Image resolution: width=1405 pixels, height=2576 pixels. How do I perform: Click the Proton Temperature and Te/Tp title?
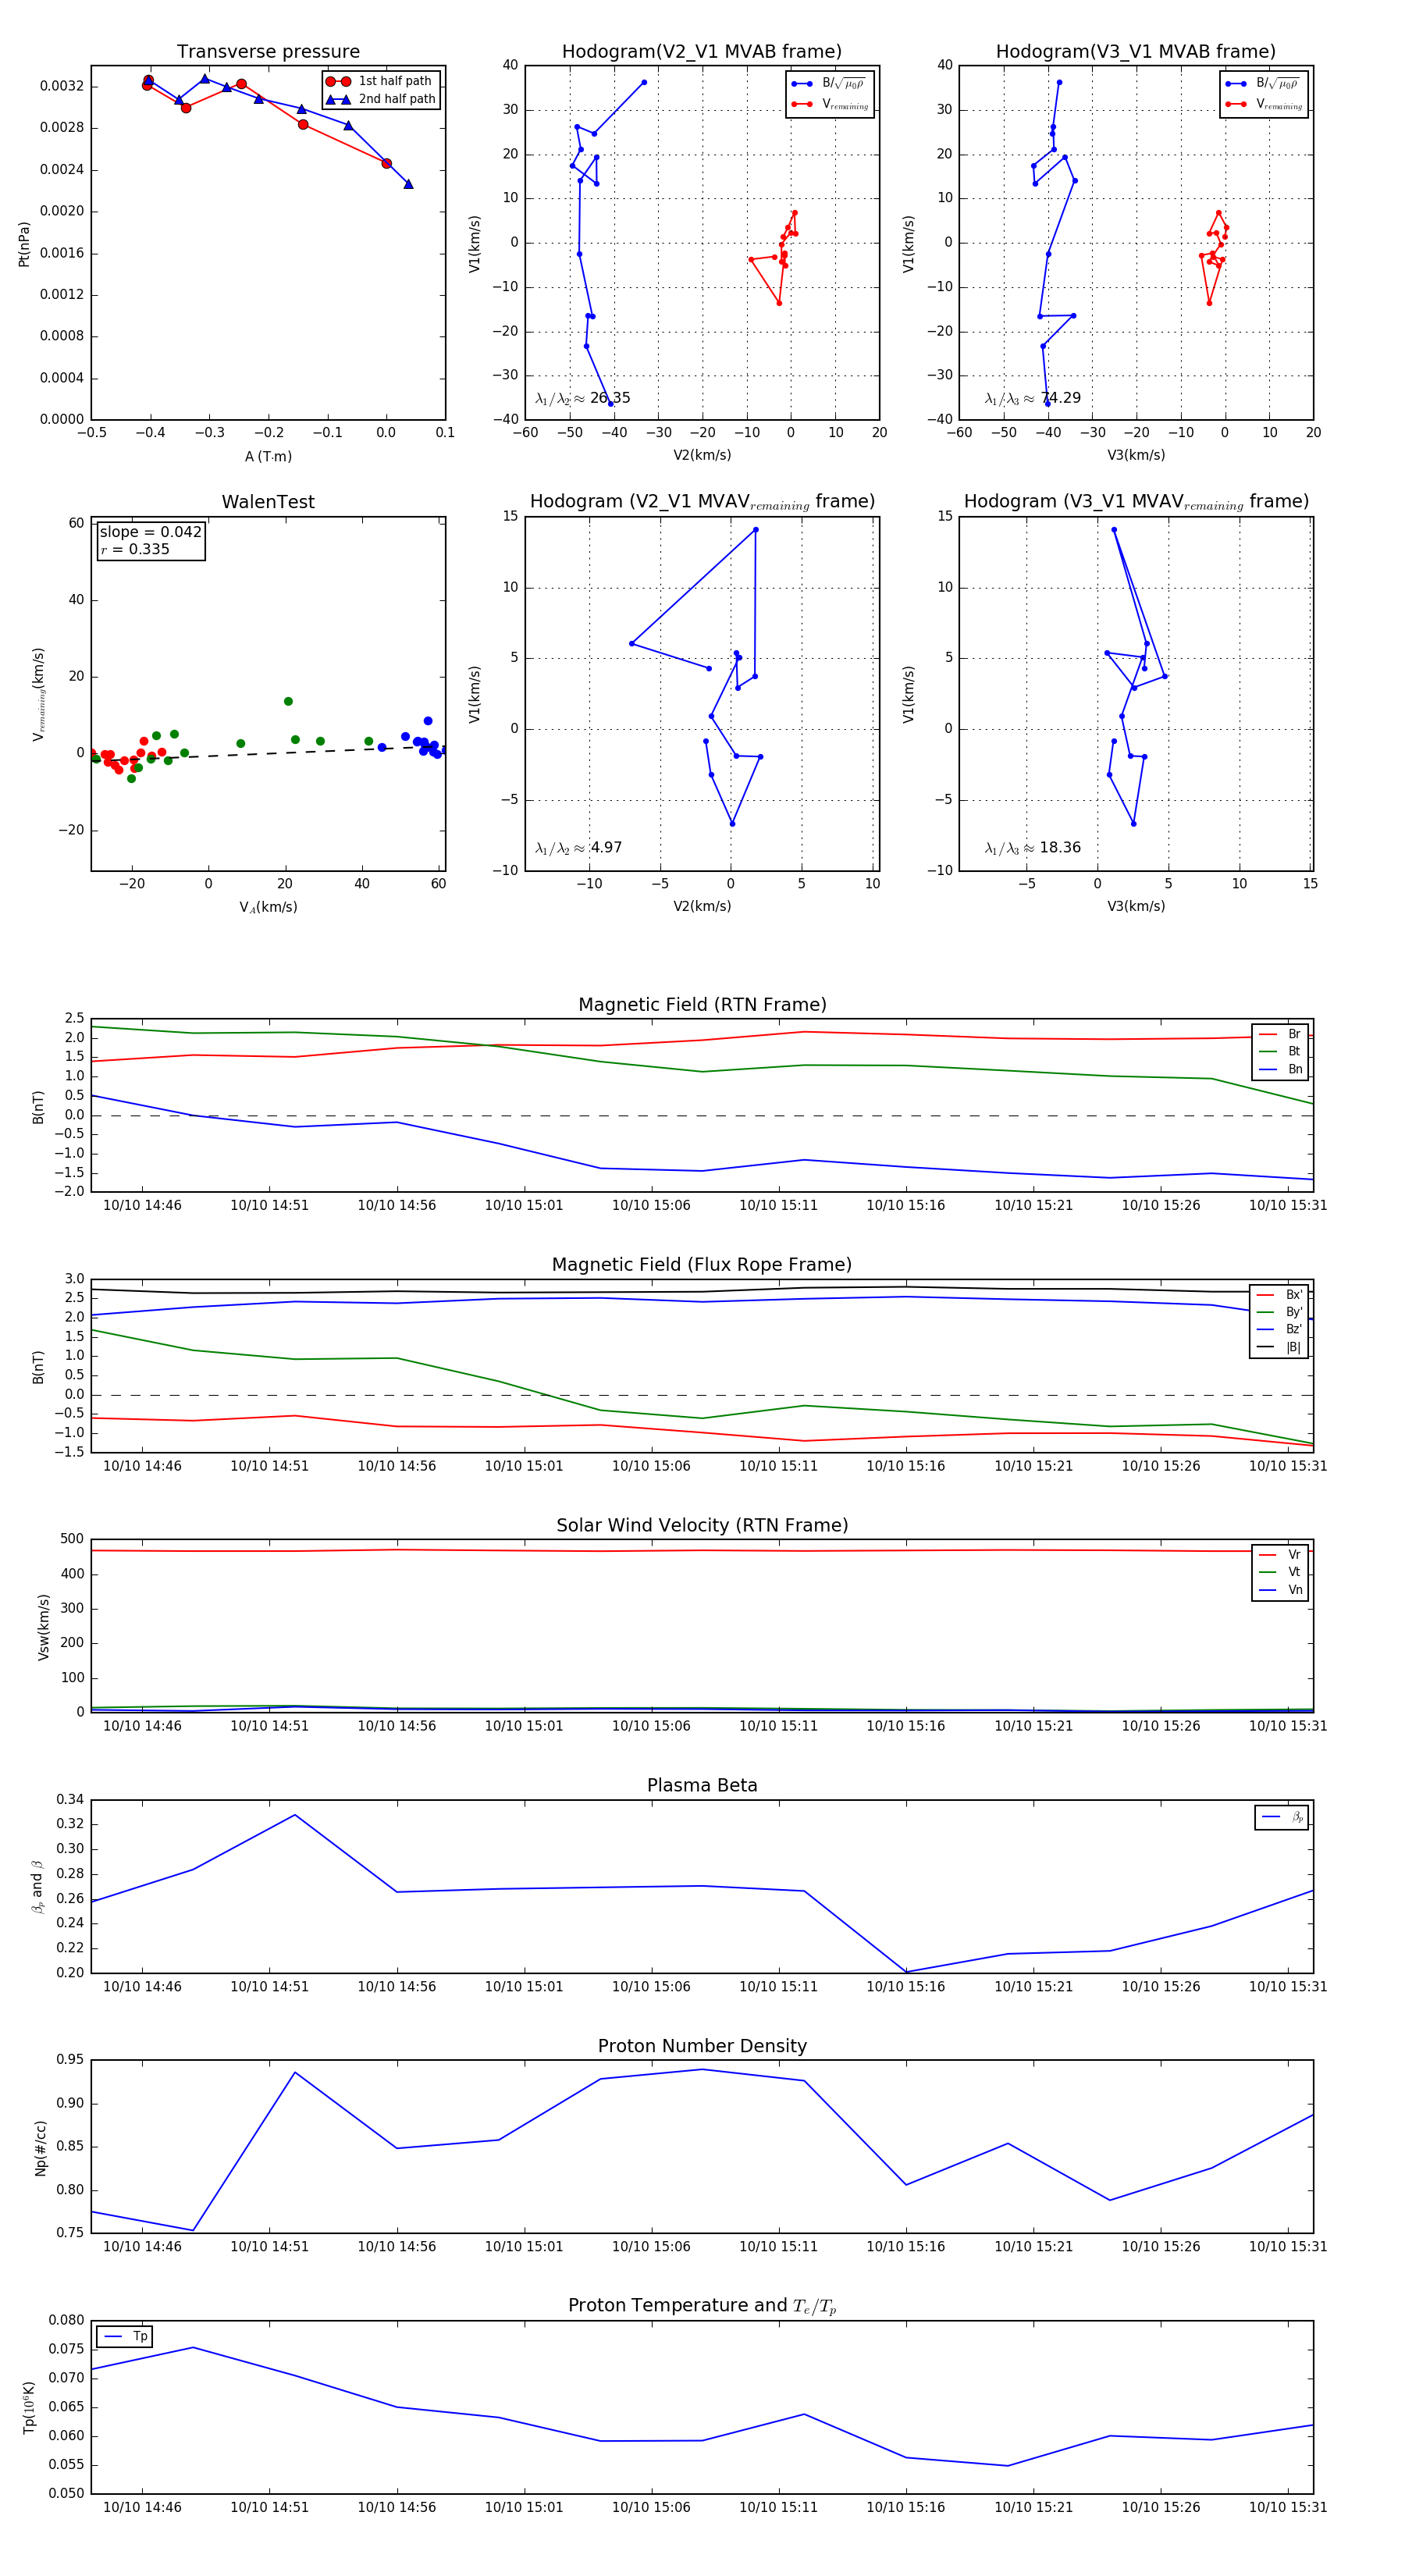[702, 2305]
